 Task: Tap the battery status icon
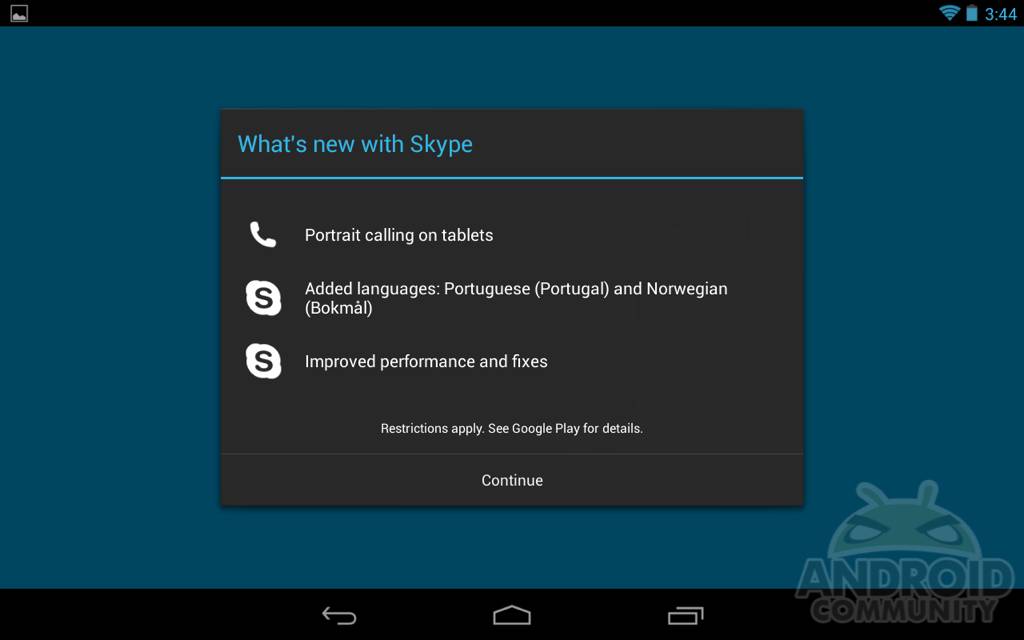[972, 12]
